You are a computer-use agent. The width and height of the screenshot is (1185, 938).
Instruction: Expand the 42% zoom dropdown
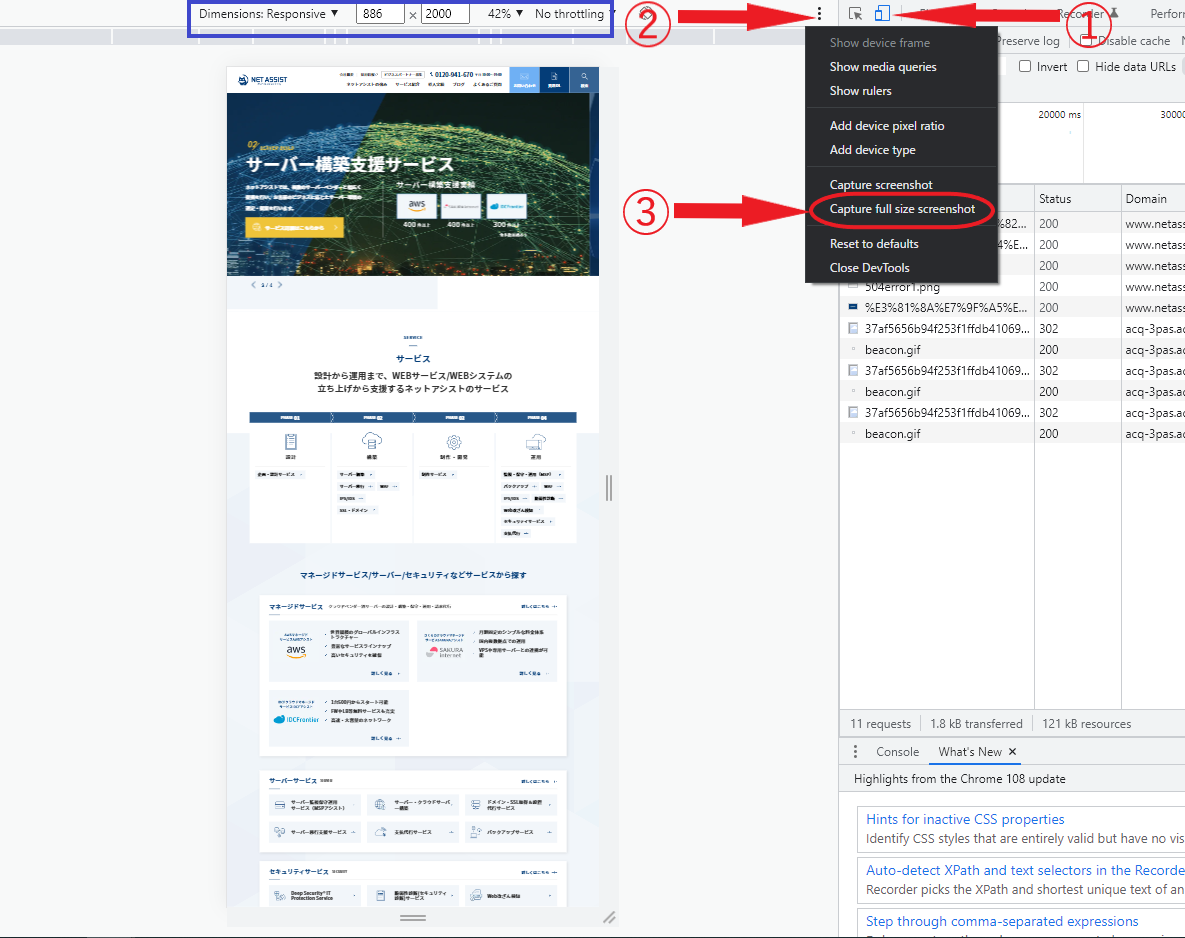[x=505, y=14]
